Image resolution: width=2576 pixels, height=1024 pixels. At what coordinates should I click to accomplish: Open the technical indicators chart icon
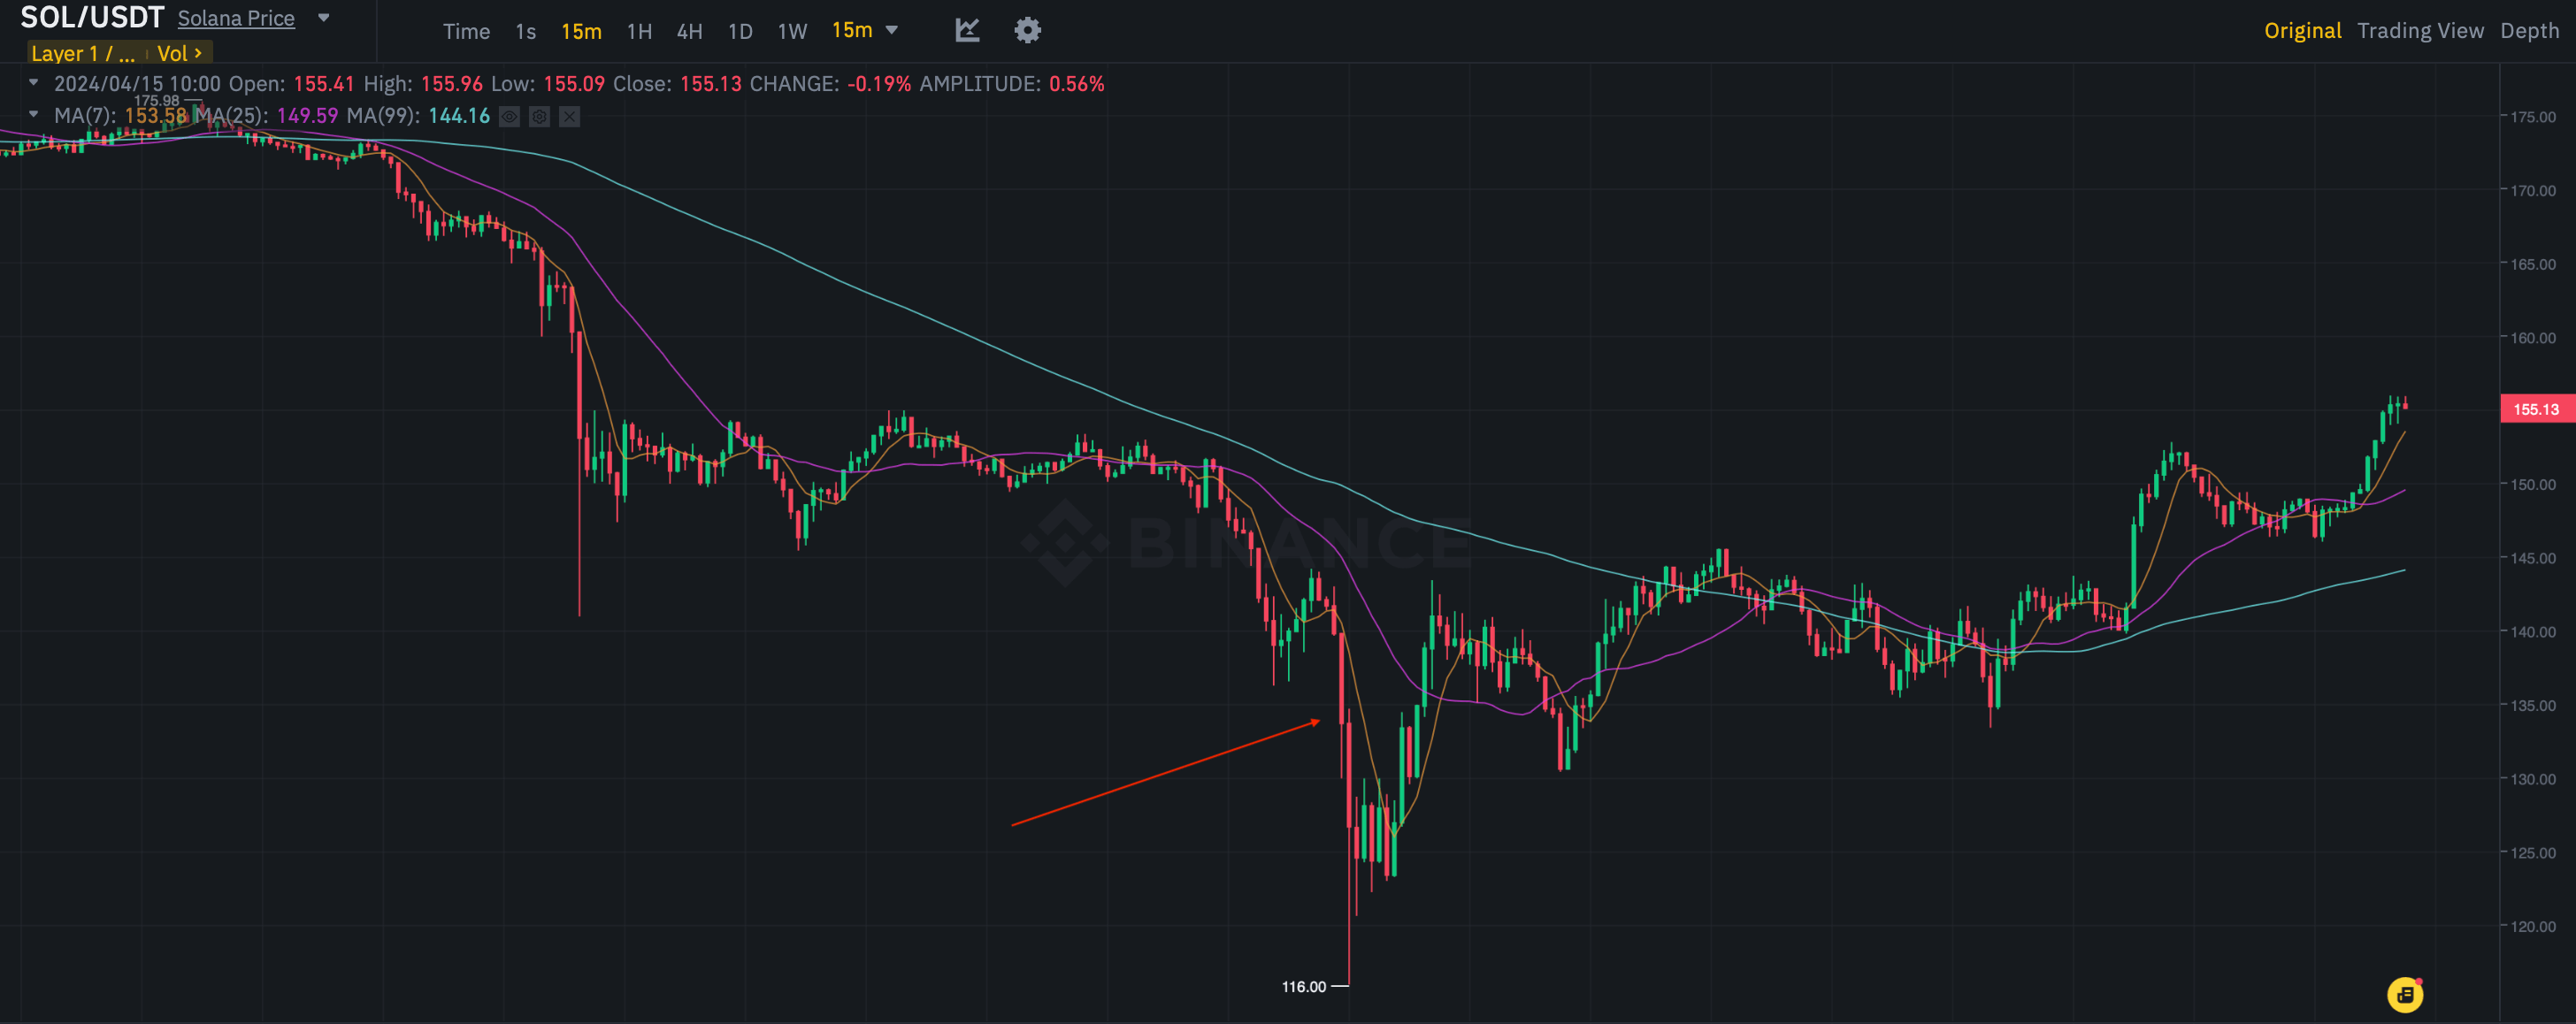tap(966, 30)
